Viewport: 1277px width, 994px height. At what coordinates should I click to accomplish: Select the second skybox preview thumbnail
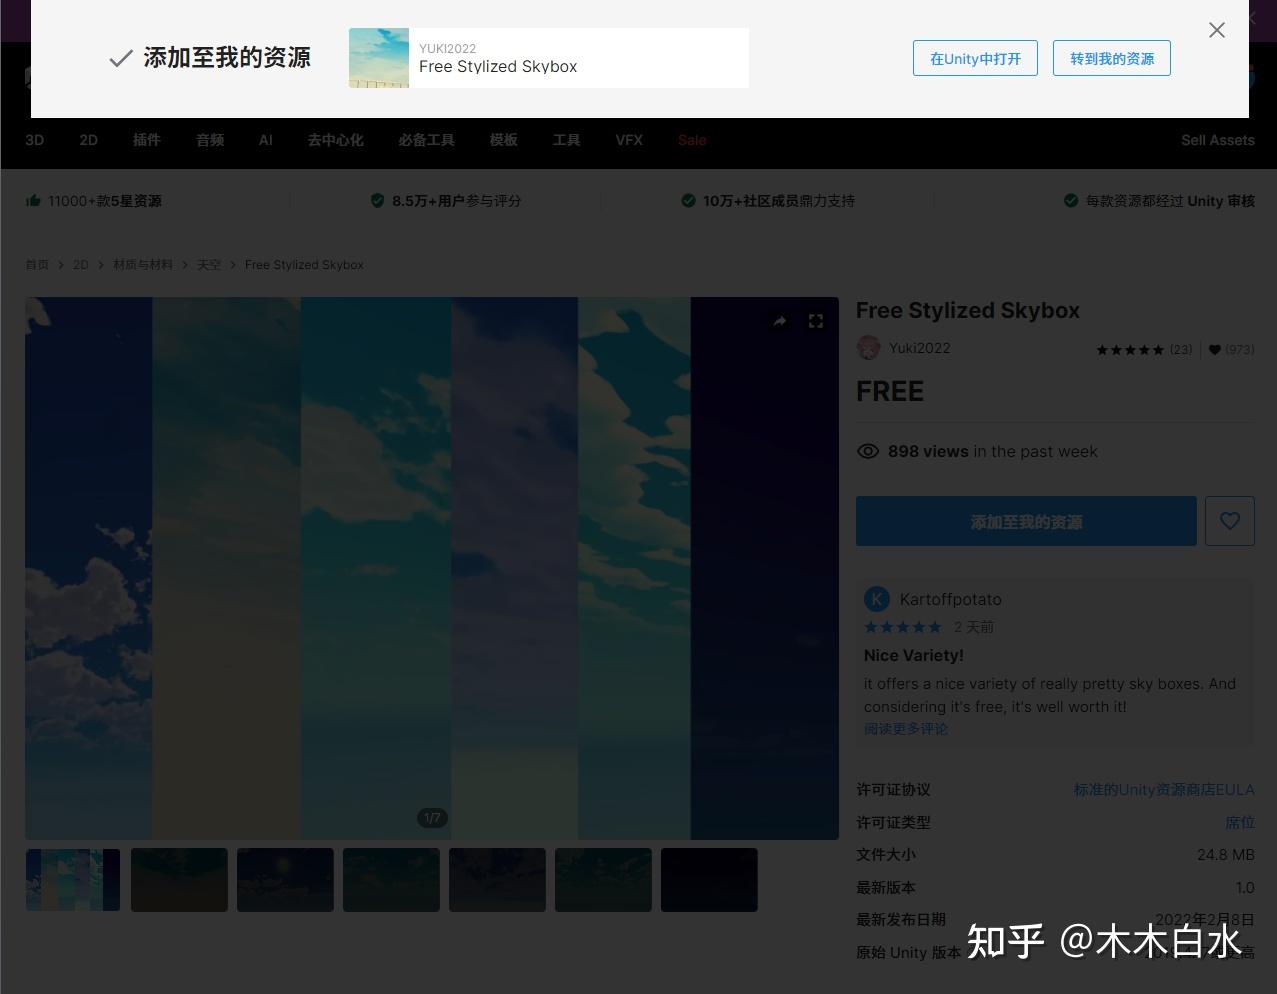tap(179, 880)
